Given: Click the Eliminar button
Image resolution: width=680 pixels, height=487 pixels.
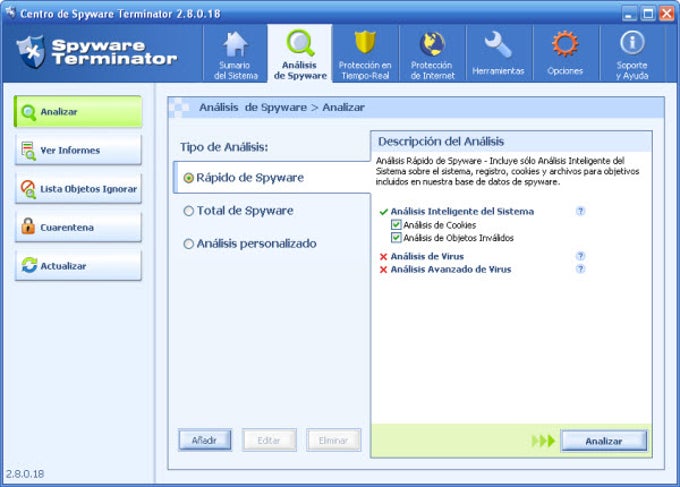Looking at the screenshot, I should 333,441.
